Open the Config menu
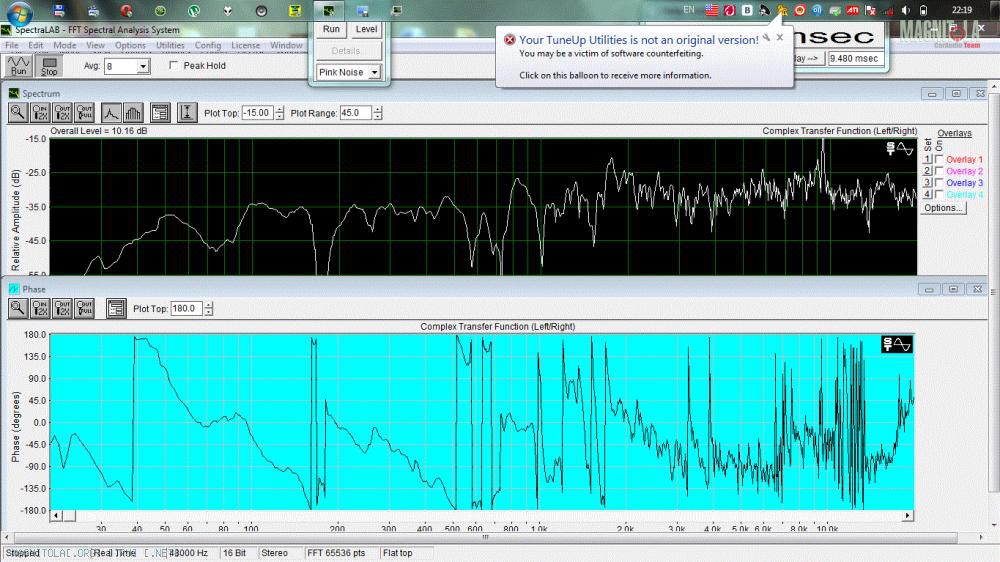This screenshot has height=562, width=1000. click(207, 45)
